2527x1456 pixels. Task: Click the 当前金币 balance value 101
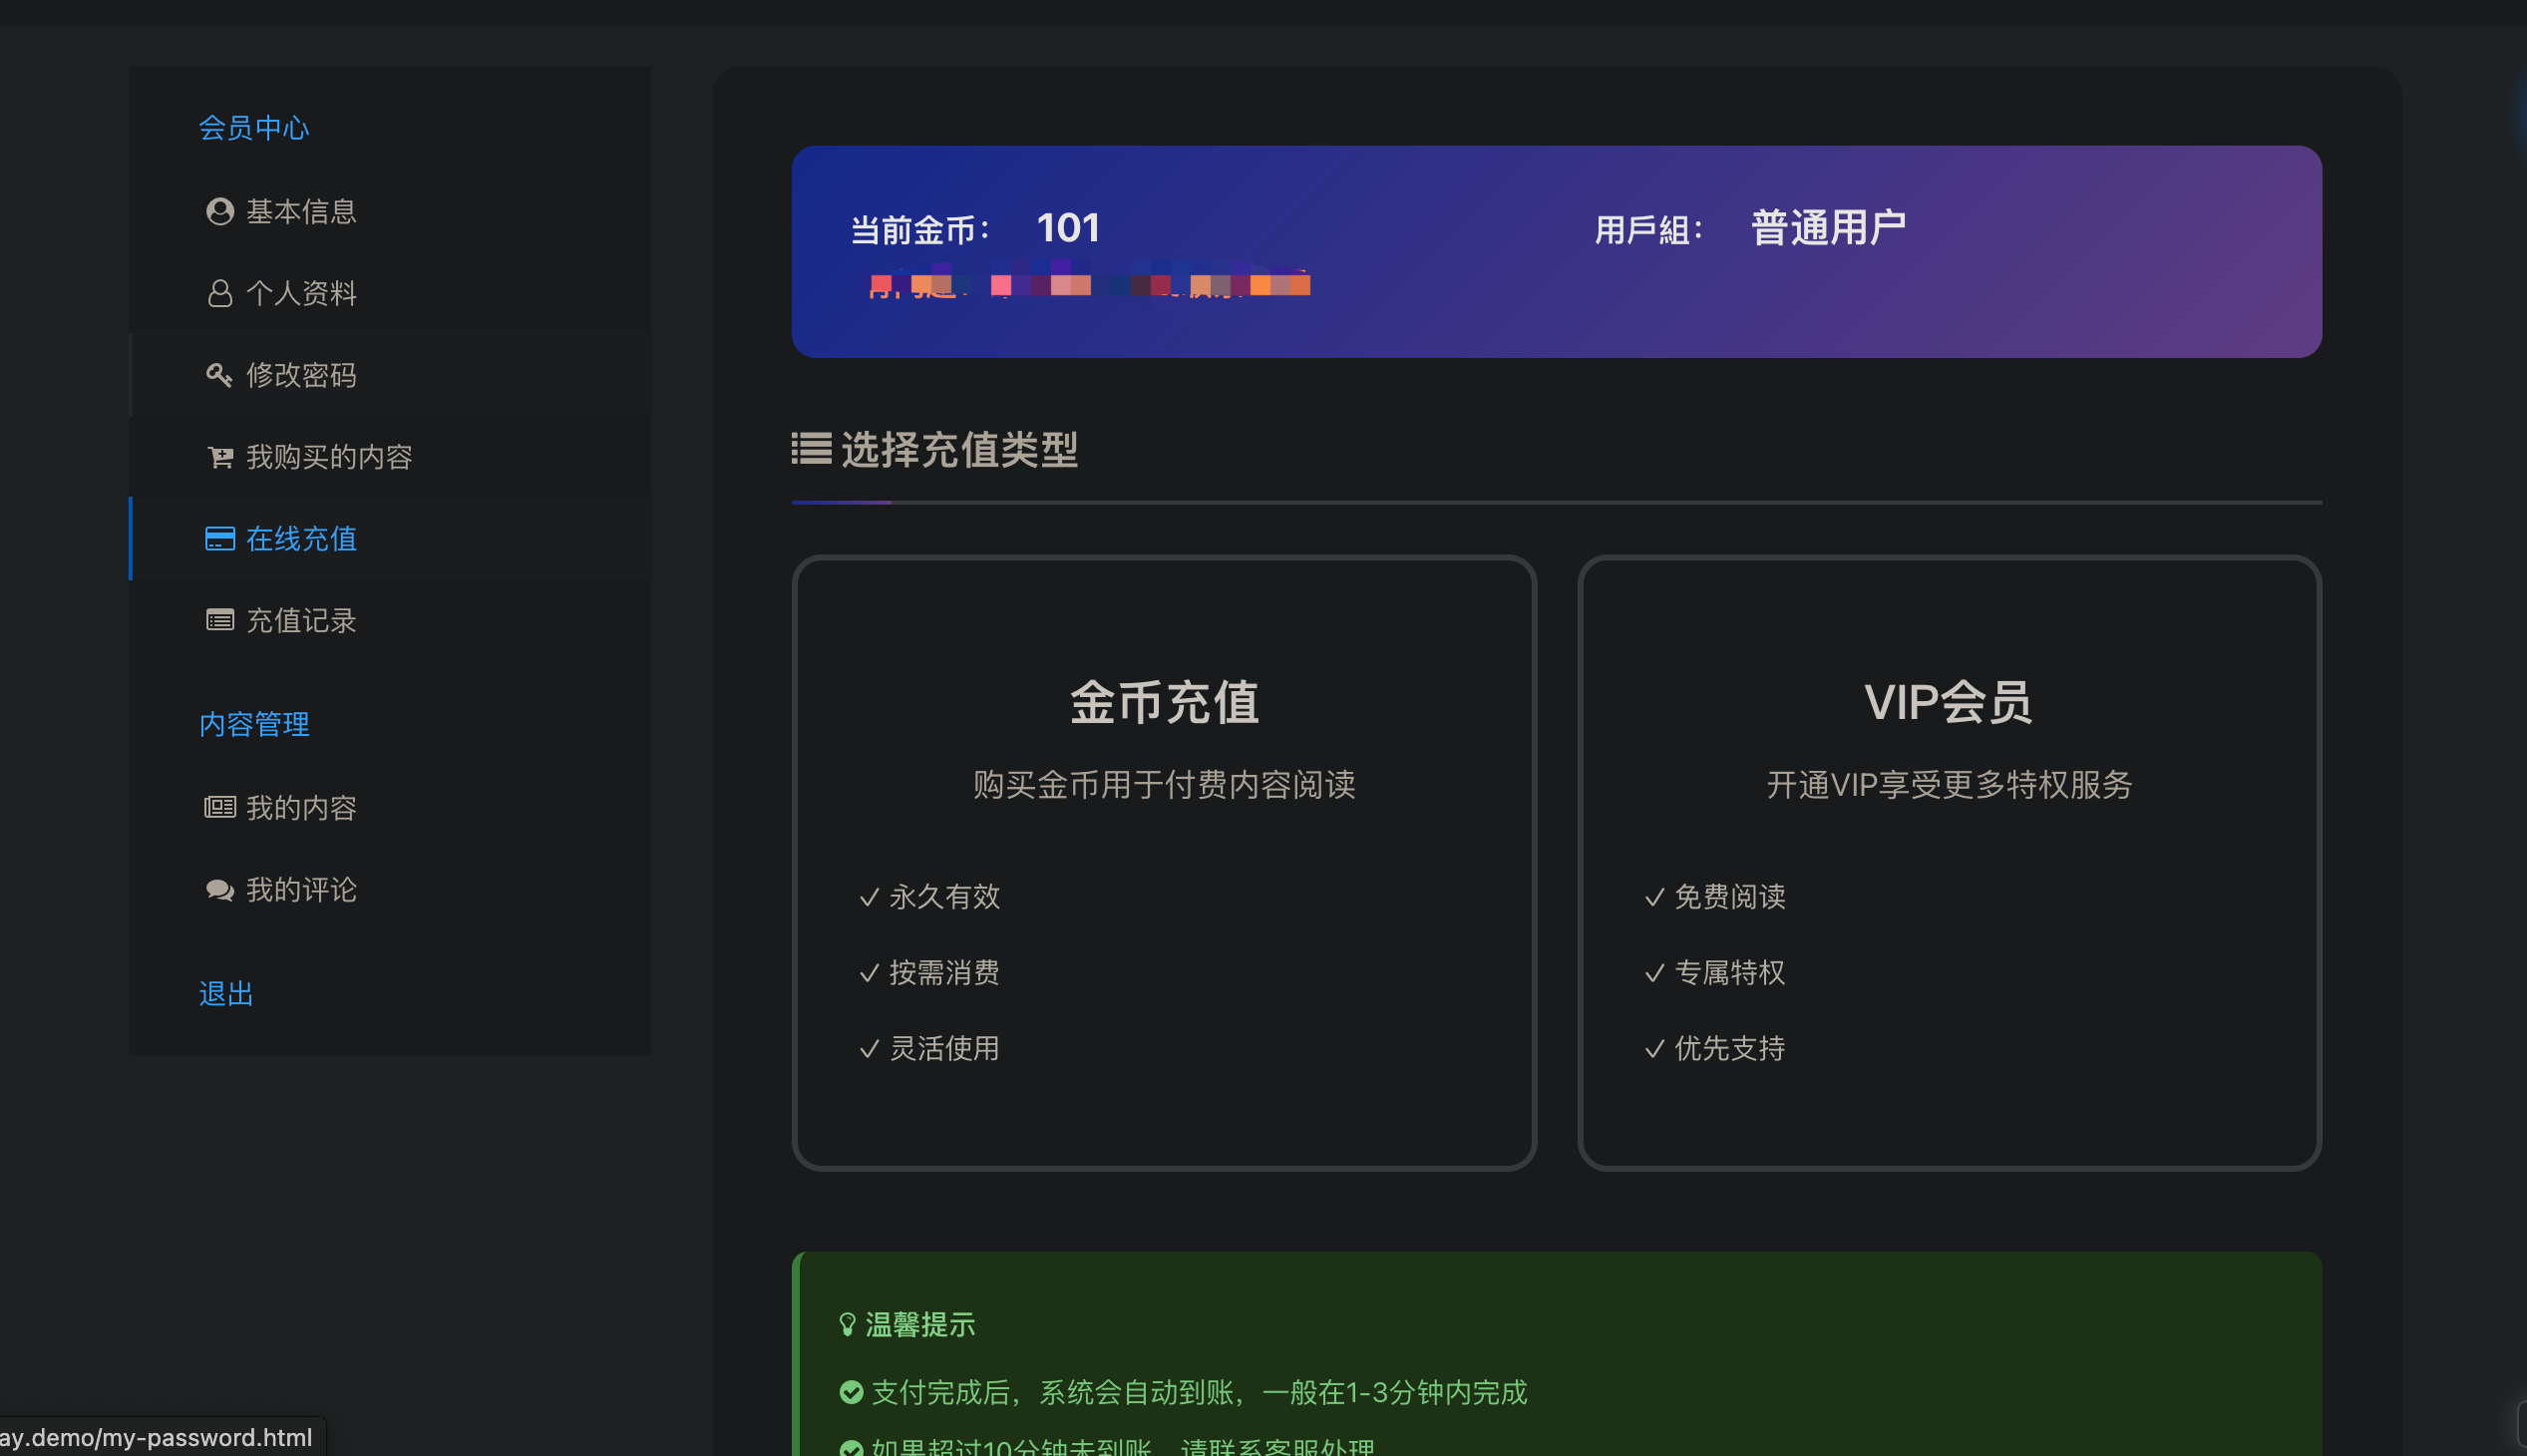(x=1068, y=228)
